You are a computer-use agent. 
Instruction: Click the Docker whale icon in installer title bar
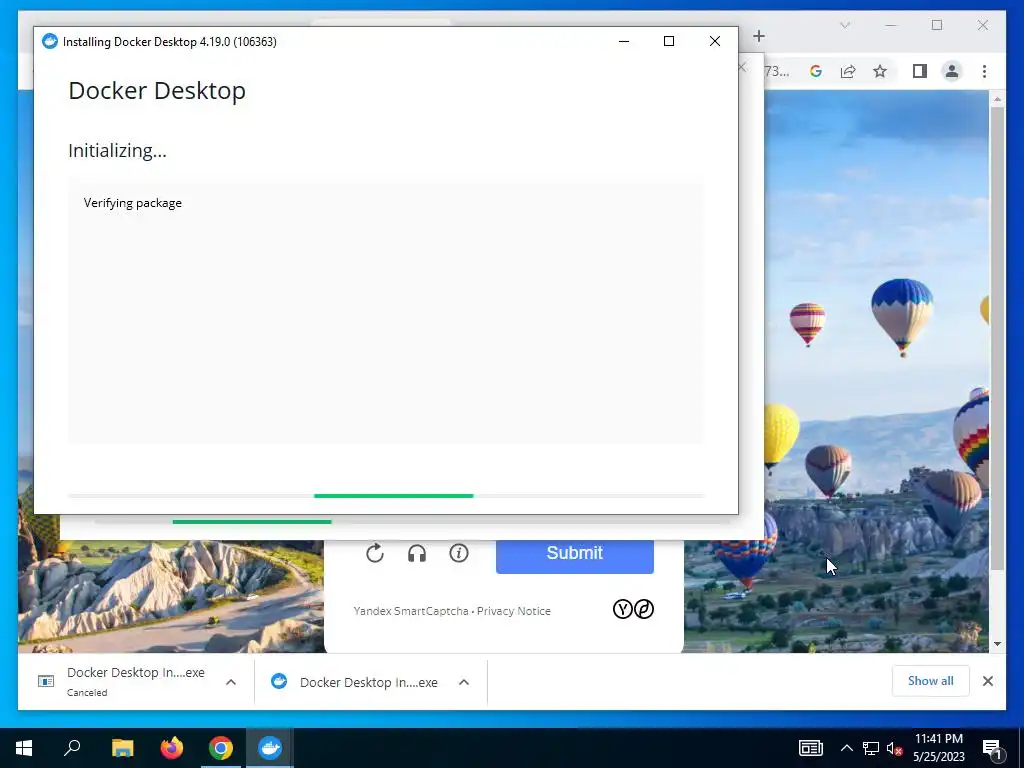[50, 41]
